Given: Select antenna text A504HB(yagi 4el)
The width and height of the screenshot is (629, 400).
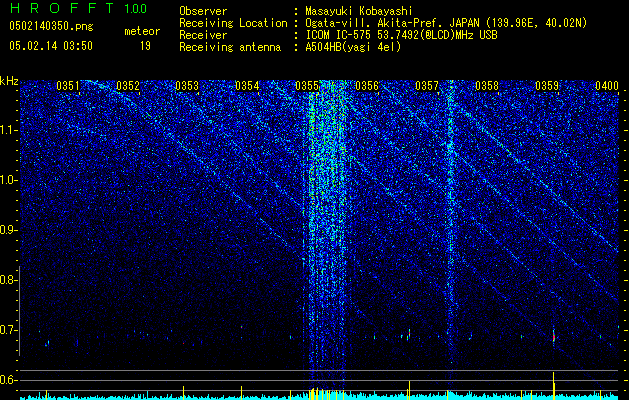Looking at the screenshot, I should 353,47.
